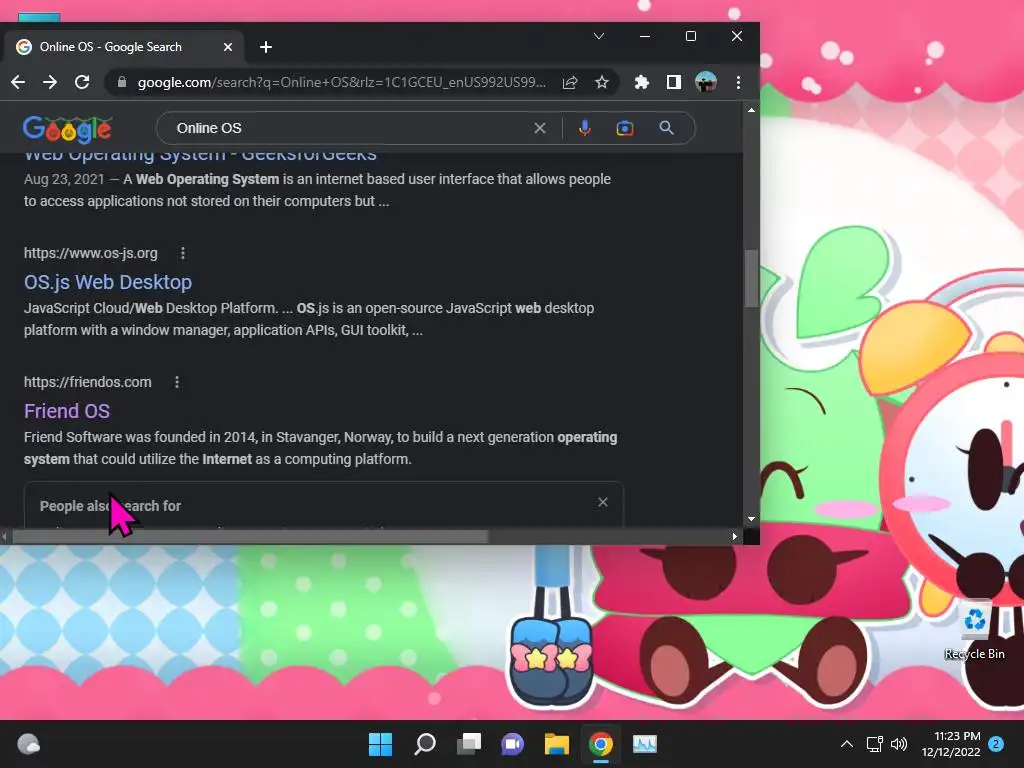1024x768 pixels.
Task: Open the tab search chevron in title bar
Action: pos(599,36)
